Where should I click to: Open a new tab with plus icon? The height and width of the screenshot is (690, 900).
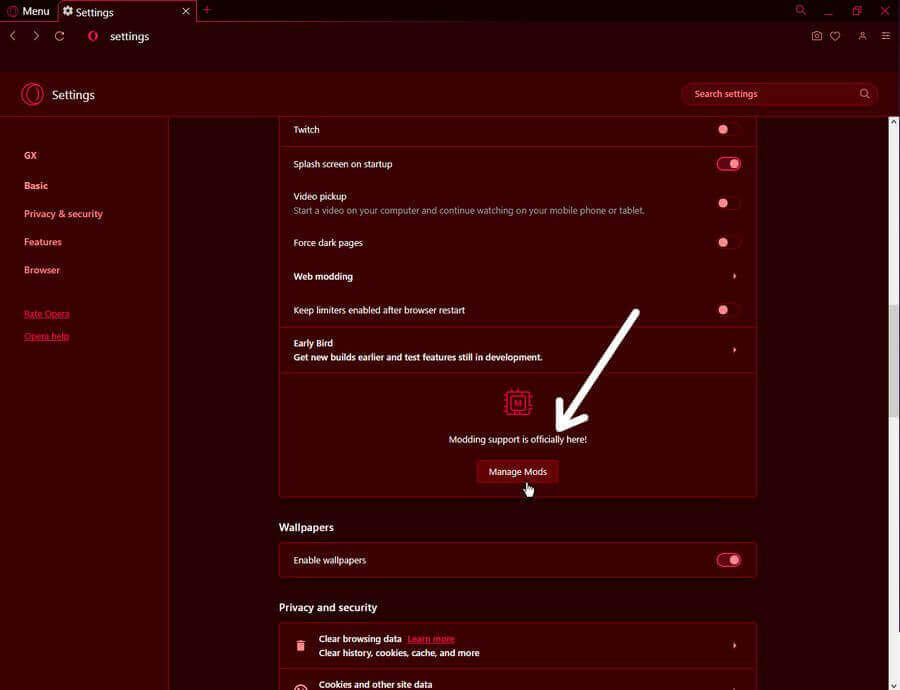tap(207, 10)
